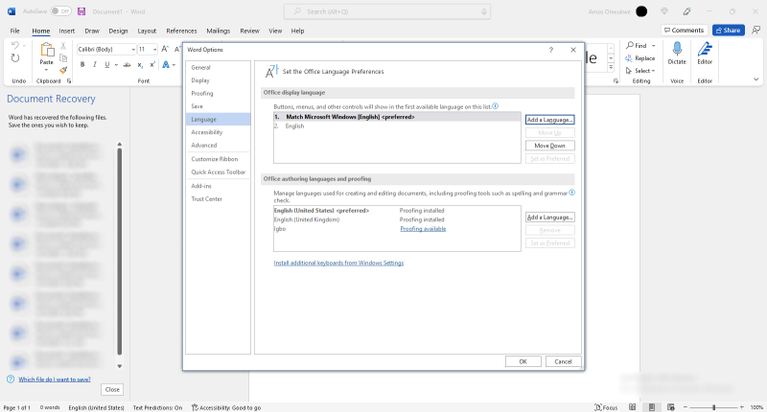
Task: Click Which file do I want to save link
Action: (54, 379)
